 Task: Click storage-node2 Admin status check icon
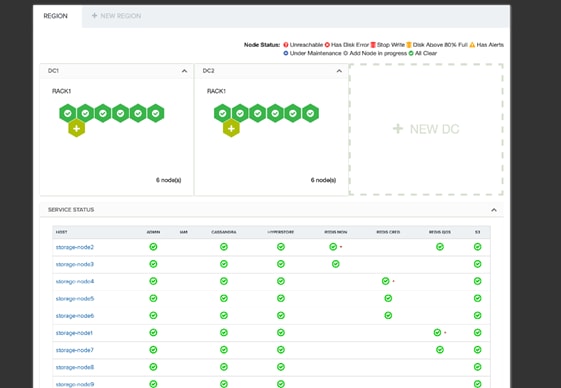coord(153,247)
